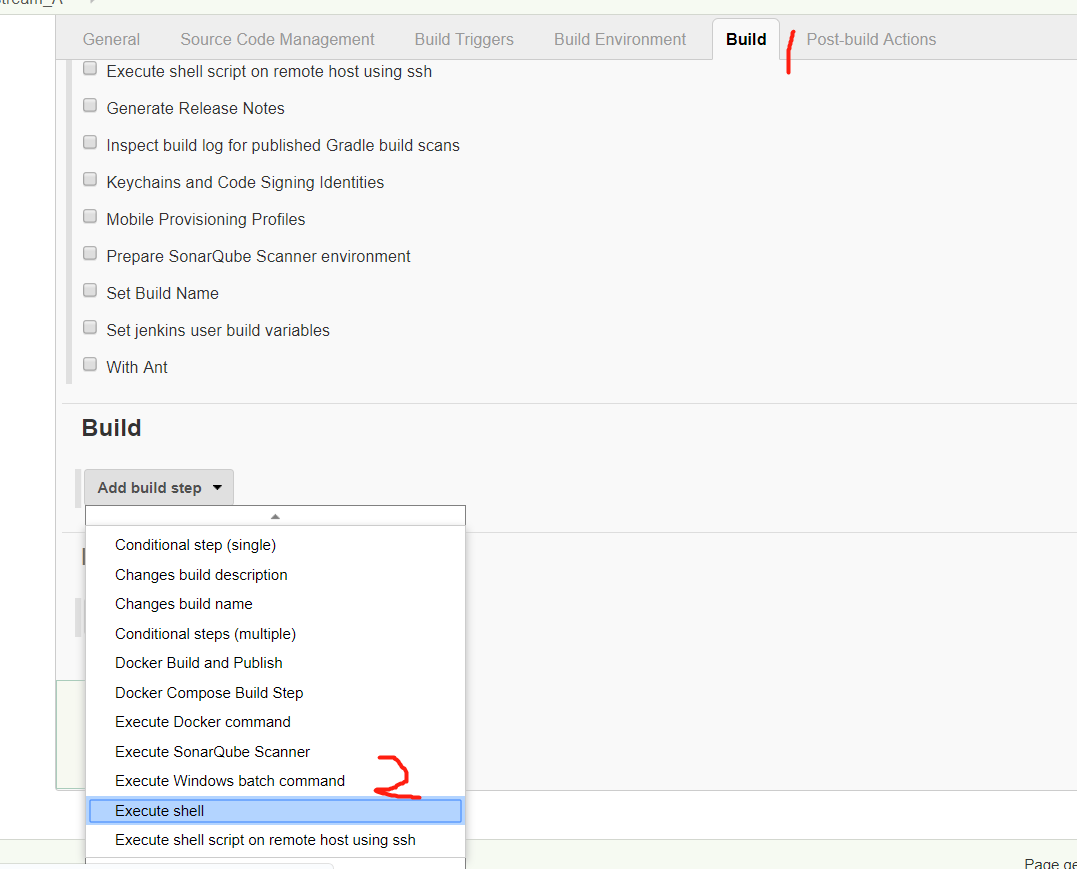Enable "Set Build Name"

90,289
